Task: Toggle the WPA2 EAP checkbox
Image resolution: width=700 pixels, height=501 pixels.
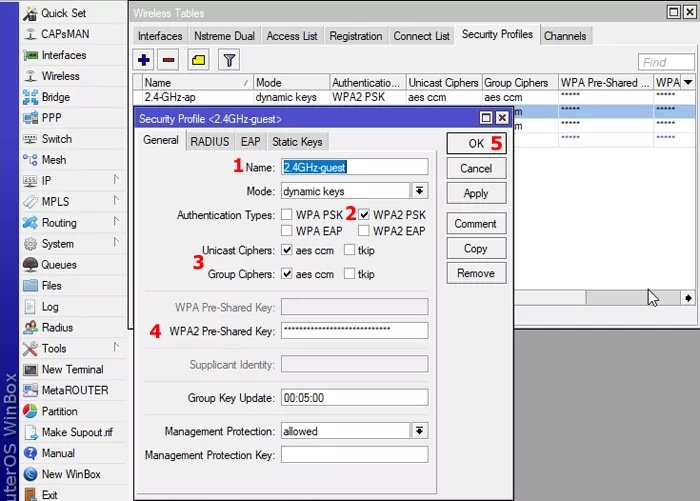Action: 364,231
